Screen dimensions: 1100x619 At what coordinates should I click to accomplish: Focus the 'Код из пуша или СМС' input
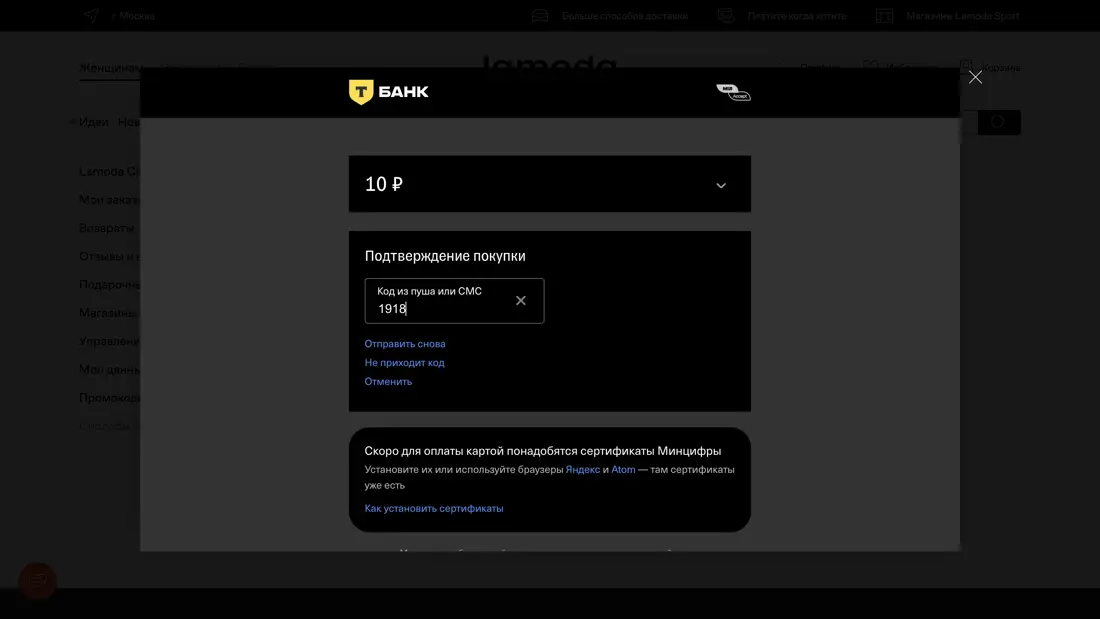tap(454, 300)
